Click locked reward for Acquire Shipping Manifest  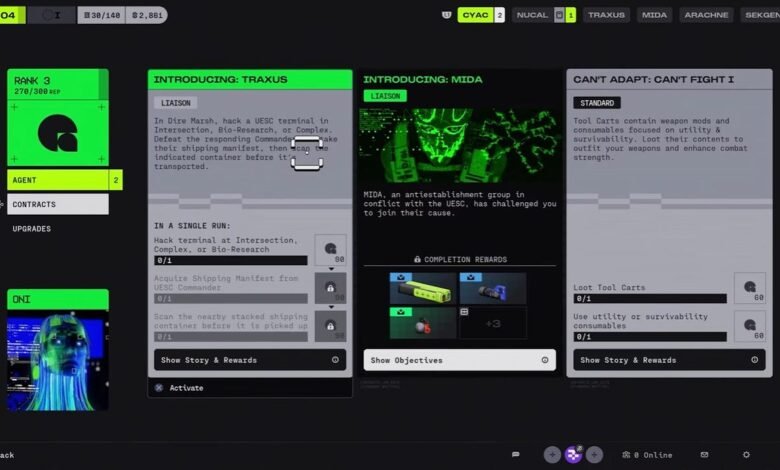(x=330, y=288)
